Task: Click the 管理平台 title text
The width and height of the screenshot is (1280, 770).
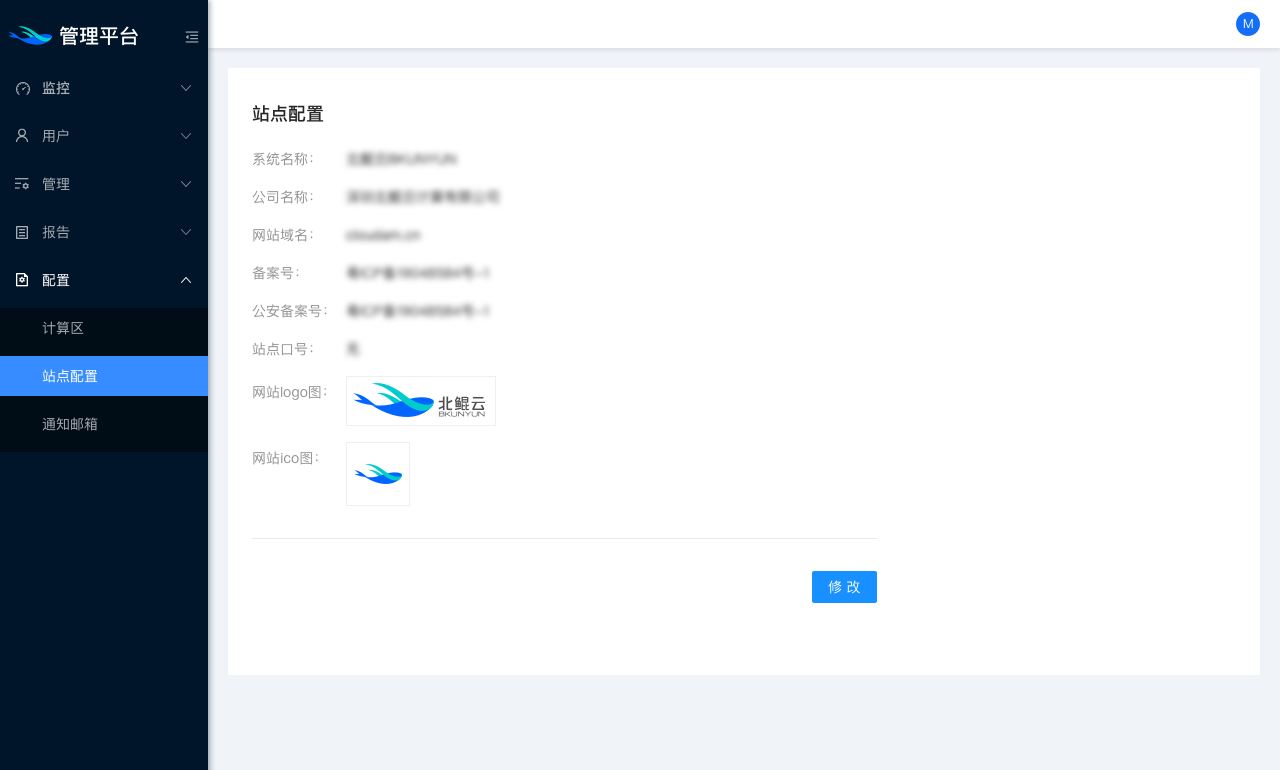Action: 99,36
